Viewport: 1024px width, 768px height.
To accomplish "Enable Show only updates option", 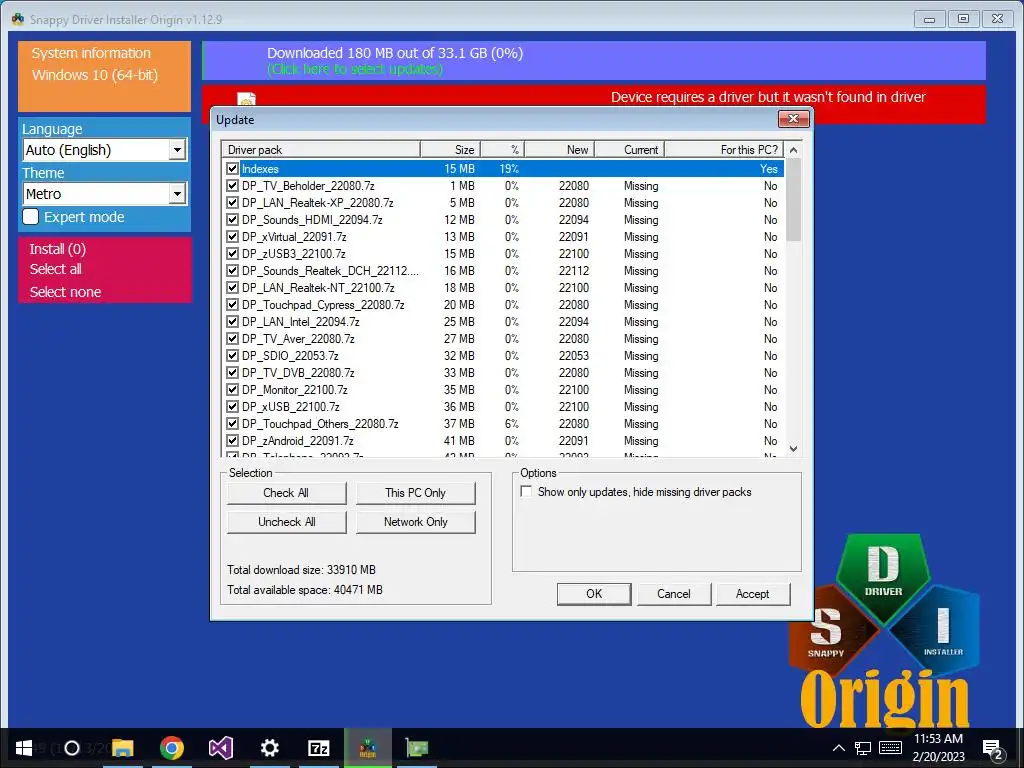I will coord(526,492).
